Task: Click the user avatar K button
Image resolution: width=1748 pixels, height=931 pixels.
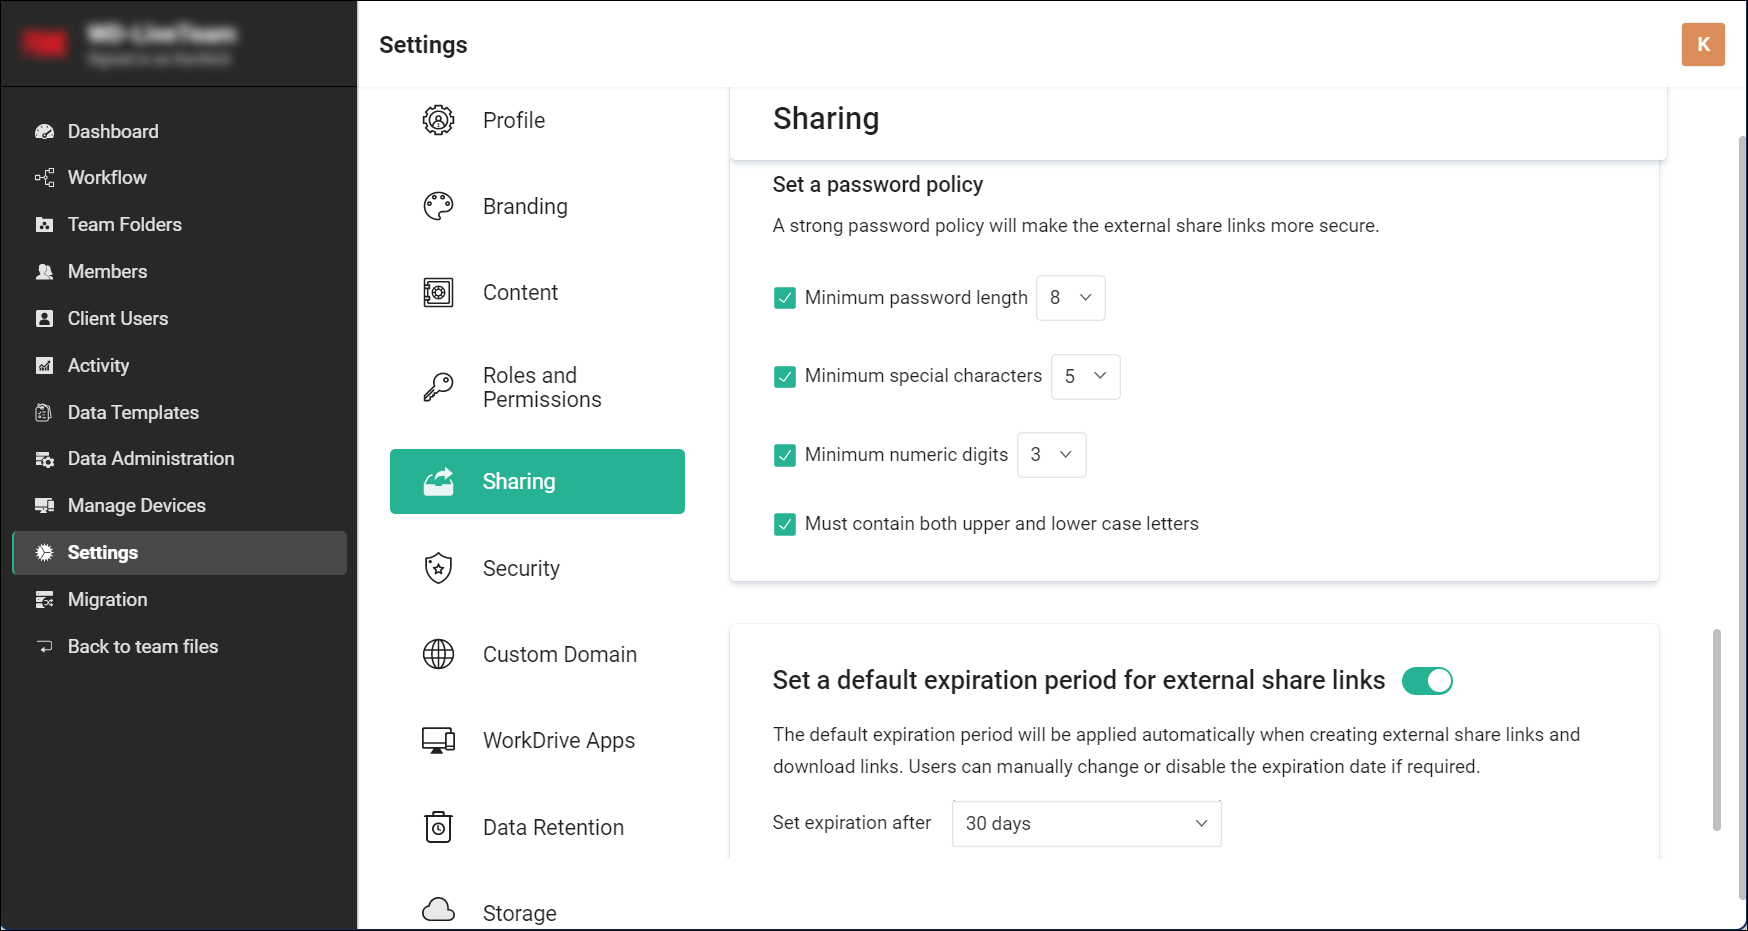Action: (1703, 44)
